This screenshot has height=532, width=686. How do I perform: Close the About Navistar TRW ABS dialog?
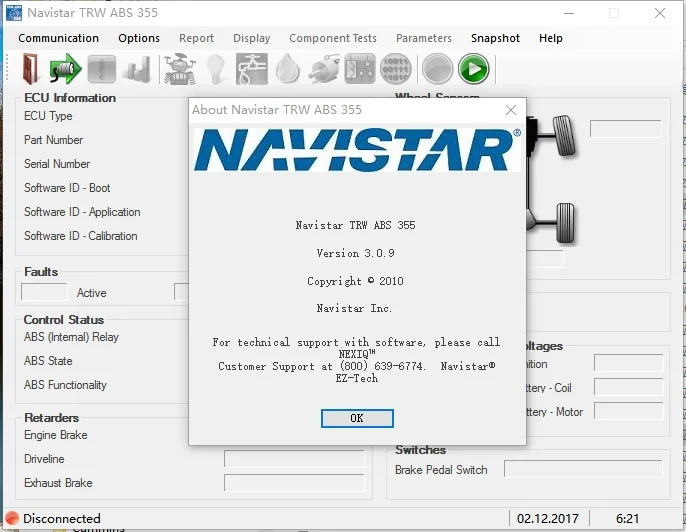click(x=511, y=109)
